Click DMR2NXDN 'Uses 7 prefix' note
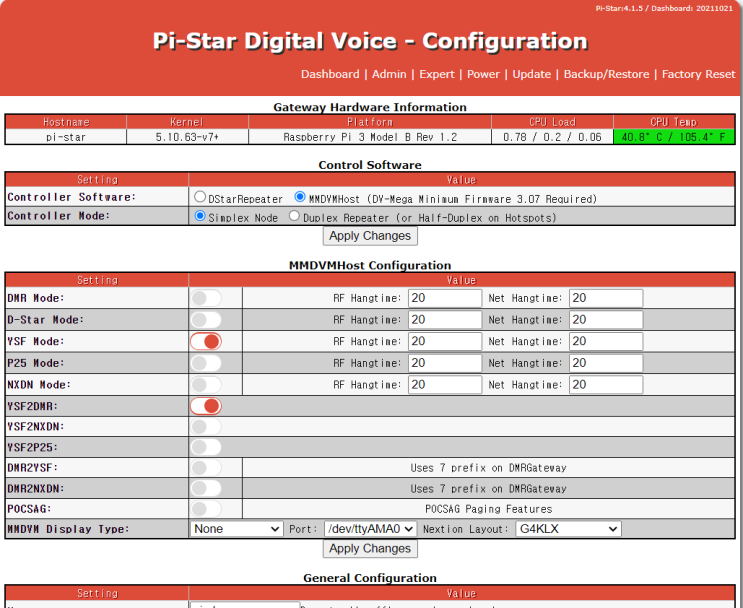The image size is (743, 608). point(489,489)
